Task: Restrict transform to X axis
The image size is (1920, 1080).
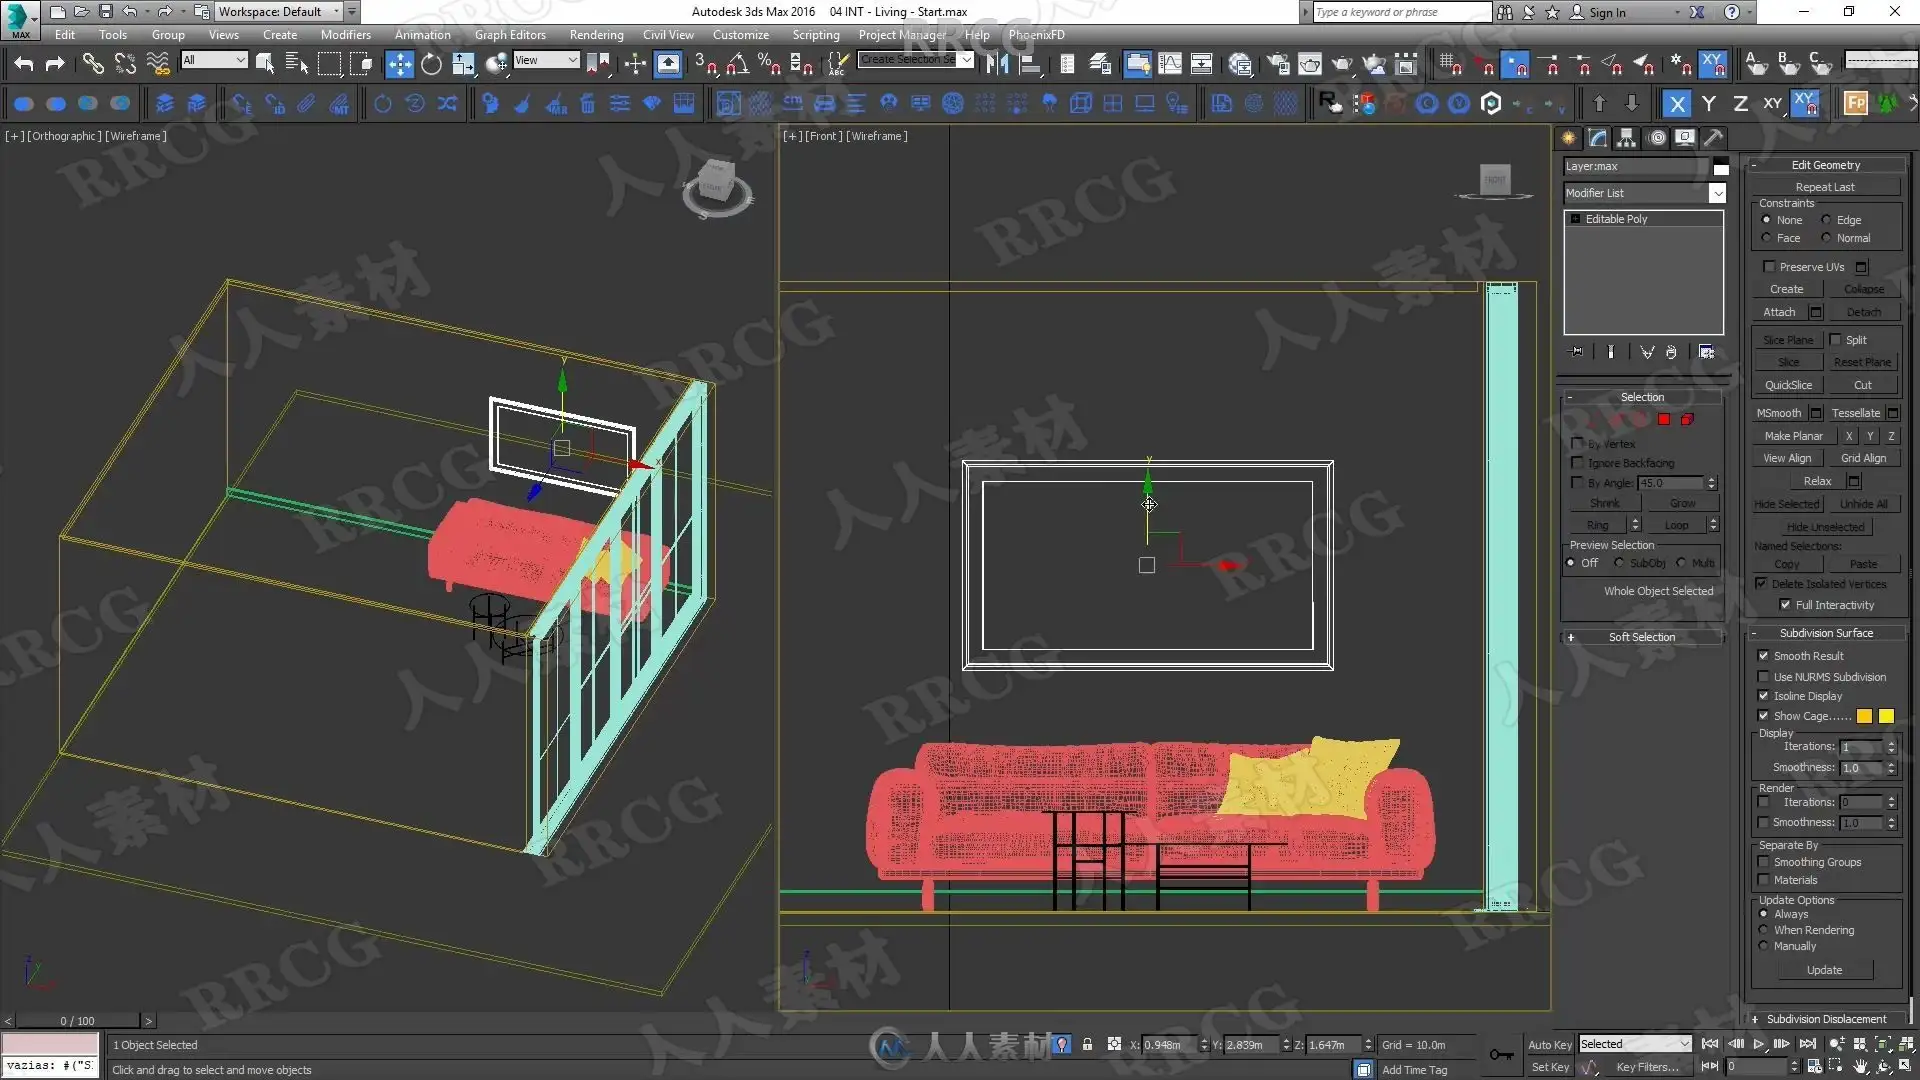Action: (x=1677, y=103)
